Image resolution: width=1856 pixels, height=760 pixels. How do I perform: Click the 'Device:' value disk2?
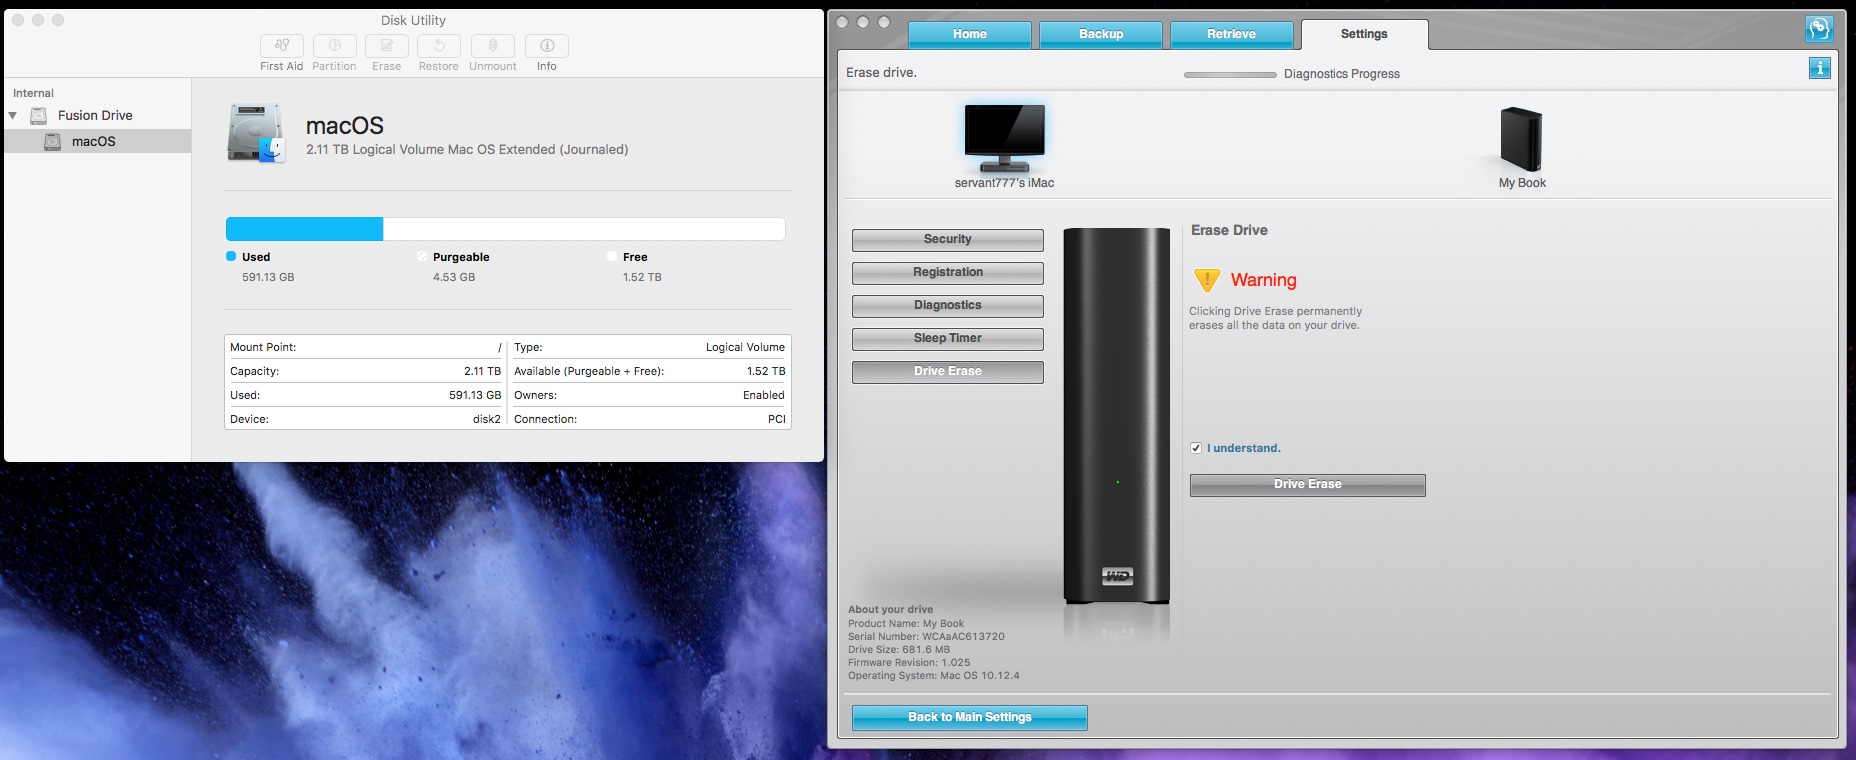[487, 419]
